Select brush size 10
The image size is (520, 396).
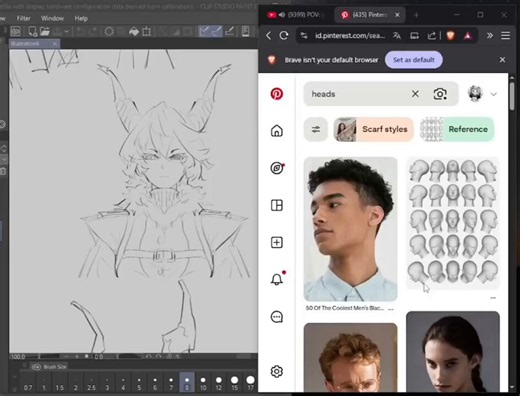coord(203,383)
